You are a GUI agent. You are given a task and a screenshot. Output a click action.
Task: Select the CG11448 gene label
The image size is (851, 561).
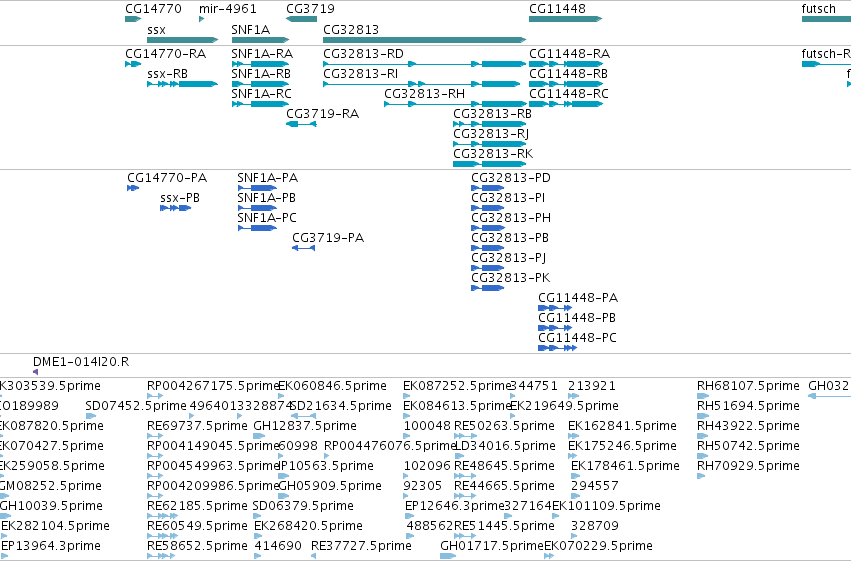(x=557, y=9)
